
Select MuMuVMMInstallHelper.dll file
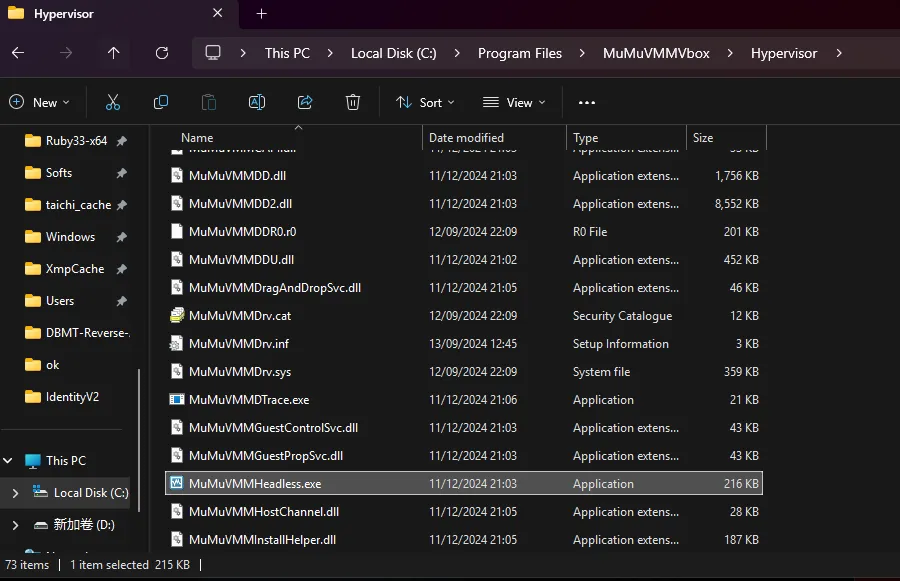pyautogui.click(x=464, y=540)
